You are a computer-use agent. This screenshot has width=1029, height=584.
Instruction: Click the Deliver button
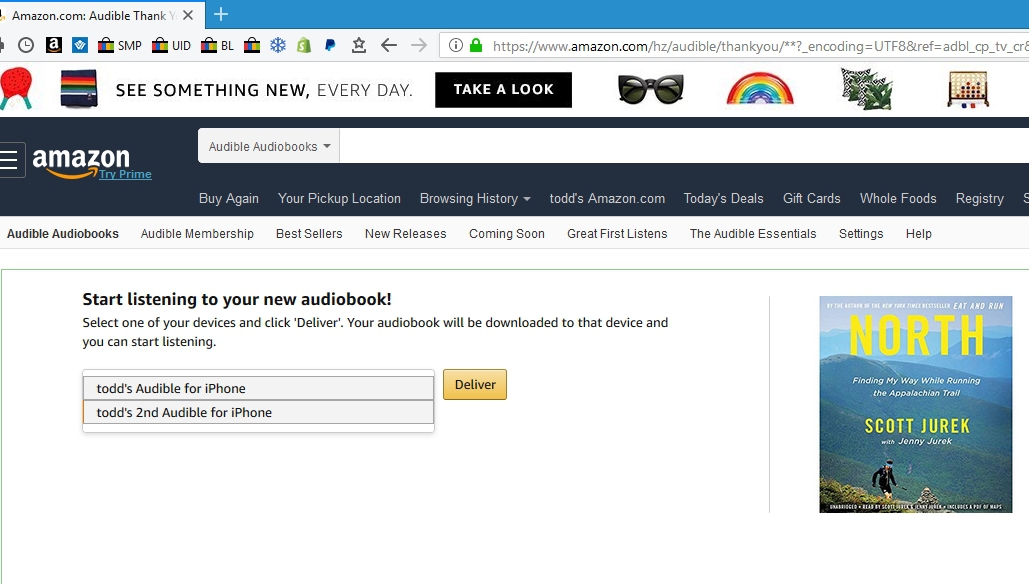click(475, 385)
